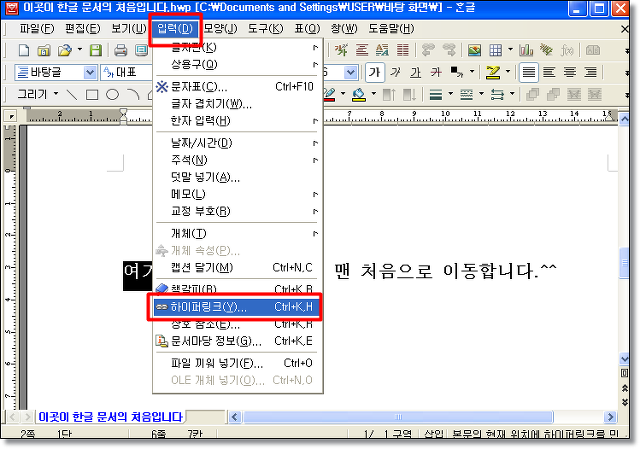Image resolution: width=640 pixels, height=449 pixels.
Task: Expand the highlighter dropdown arrow
Action: coord(508,72)
